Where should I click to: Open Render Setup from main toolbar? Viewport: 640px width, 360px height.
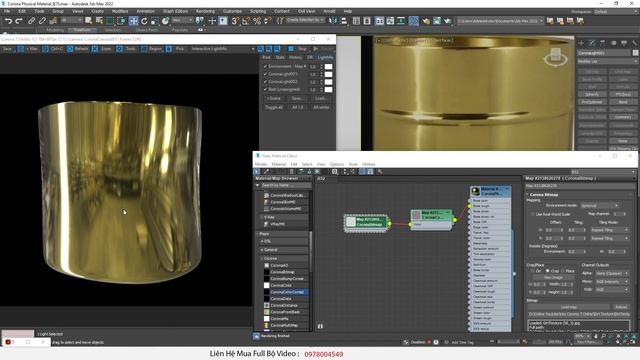pos(426,21)
